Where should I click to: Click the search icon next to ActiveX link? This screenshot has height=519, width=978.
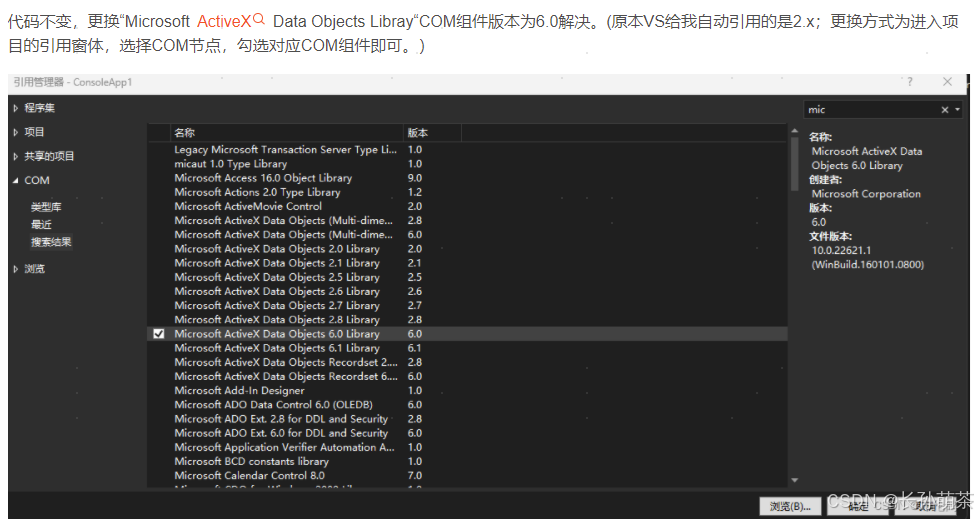[259, 19]
